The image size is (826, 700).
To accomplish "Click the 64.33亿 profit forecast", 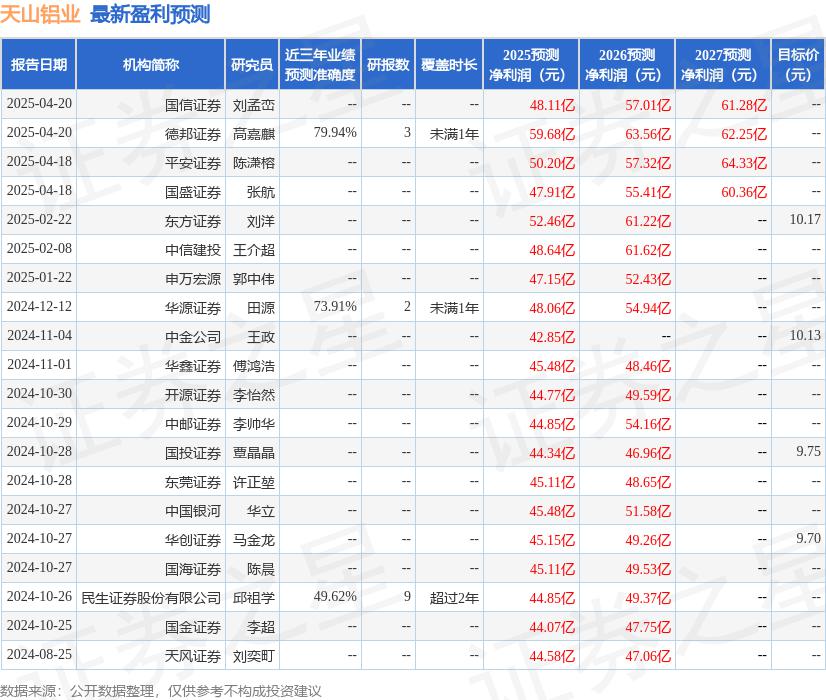I will coord(744,163).
